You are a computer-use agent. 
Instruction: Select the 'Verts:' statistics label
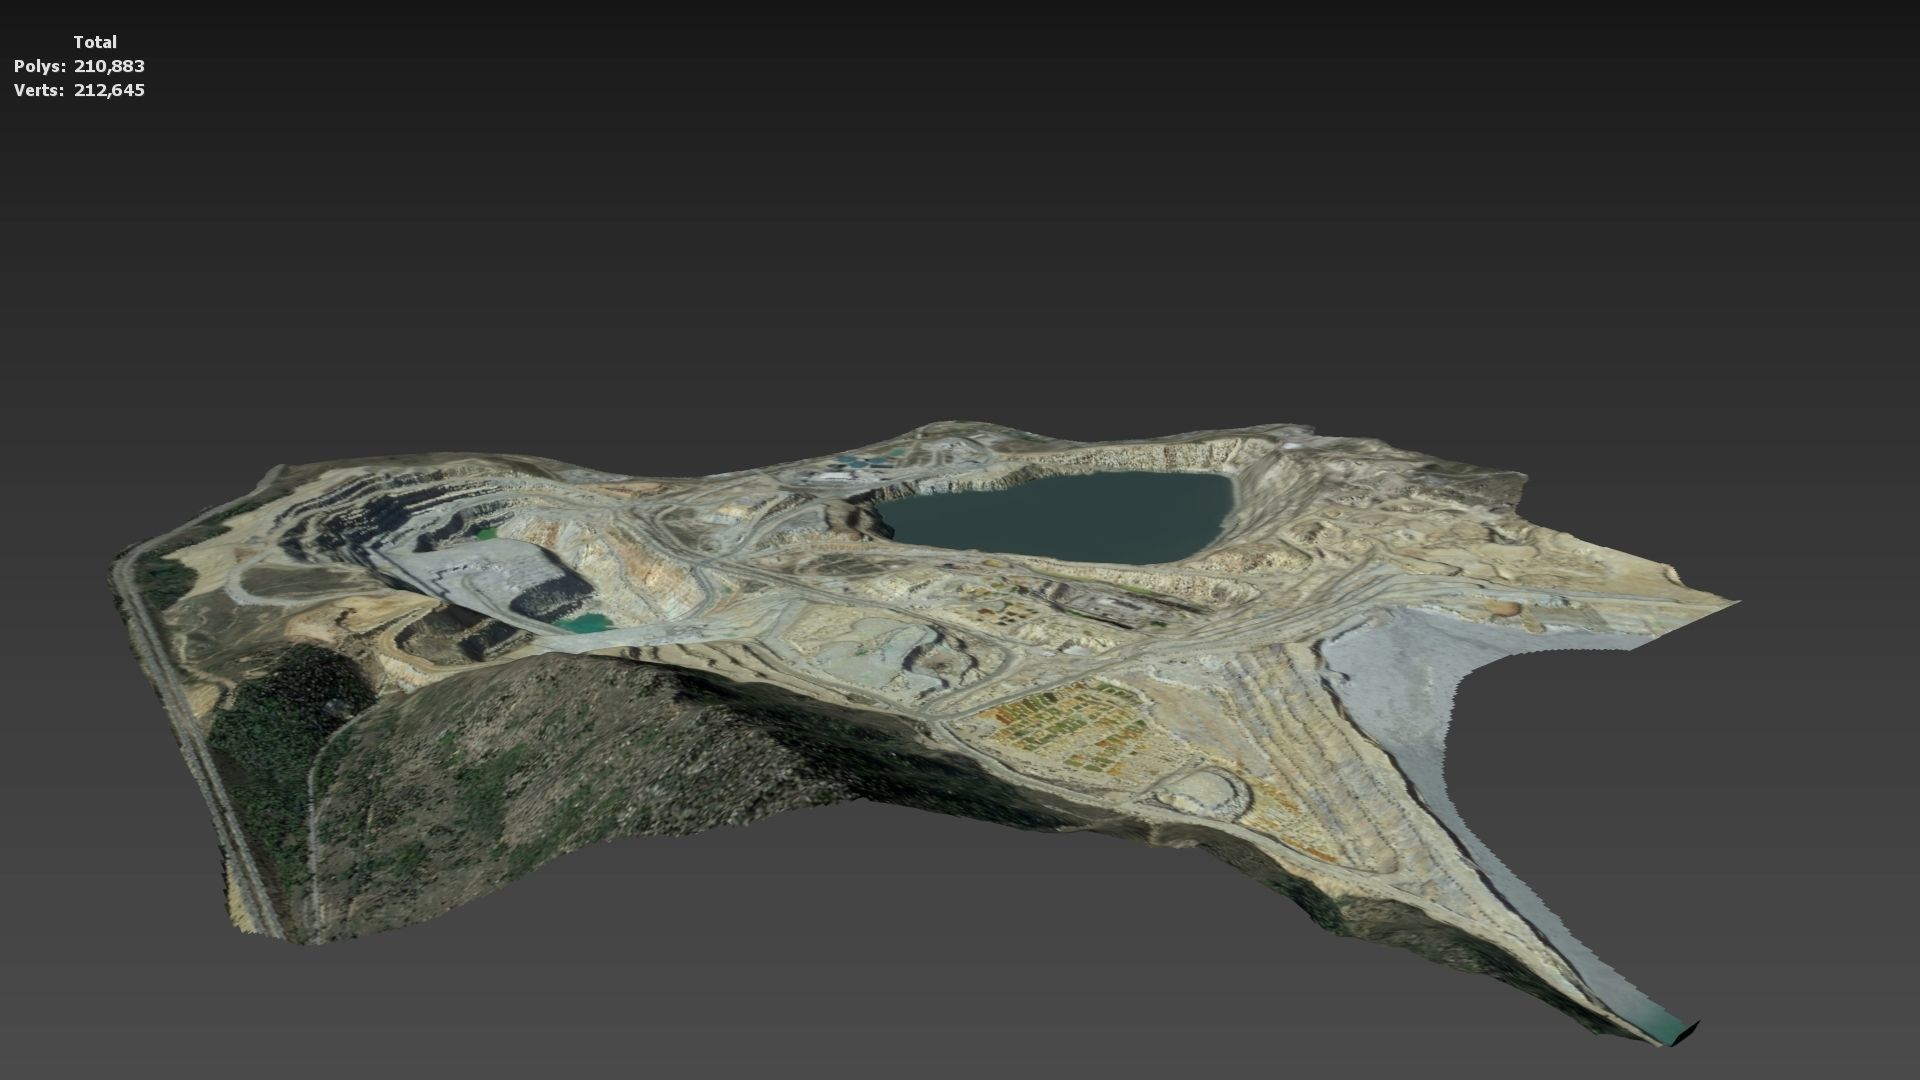40,90
